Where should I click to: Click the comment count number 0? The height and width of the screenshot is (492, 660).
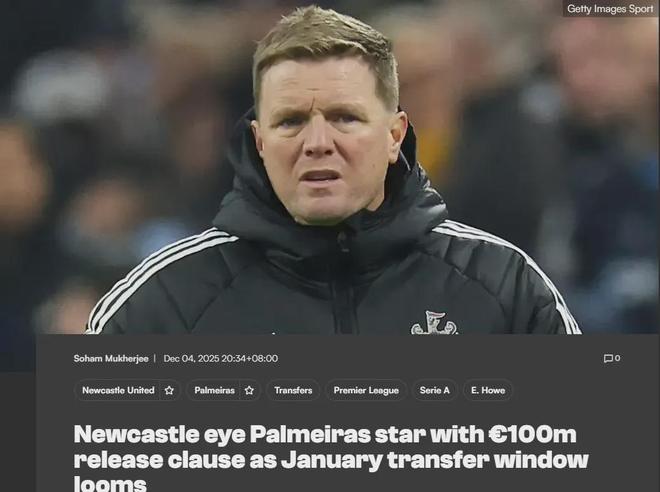coord(617,358)
